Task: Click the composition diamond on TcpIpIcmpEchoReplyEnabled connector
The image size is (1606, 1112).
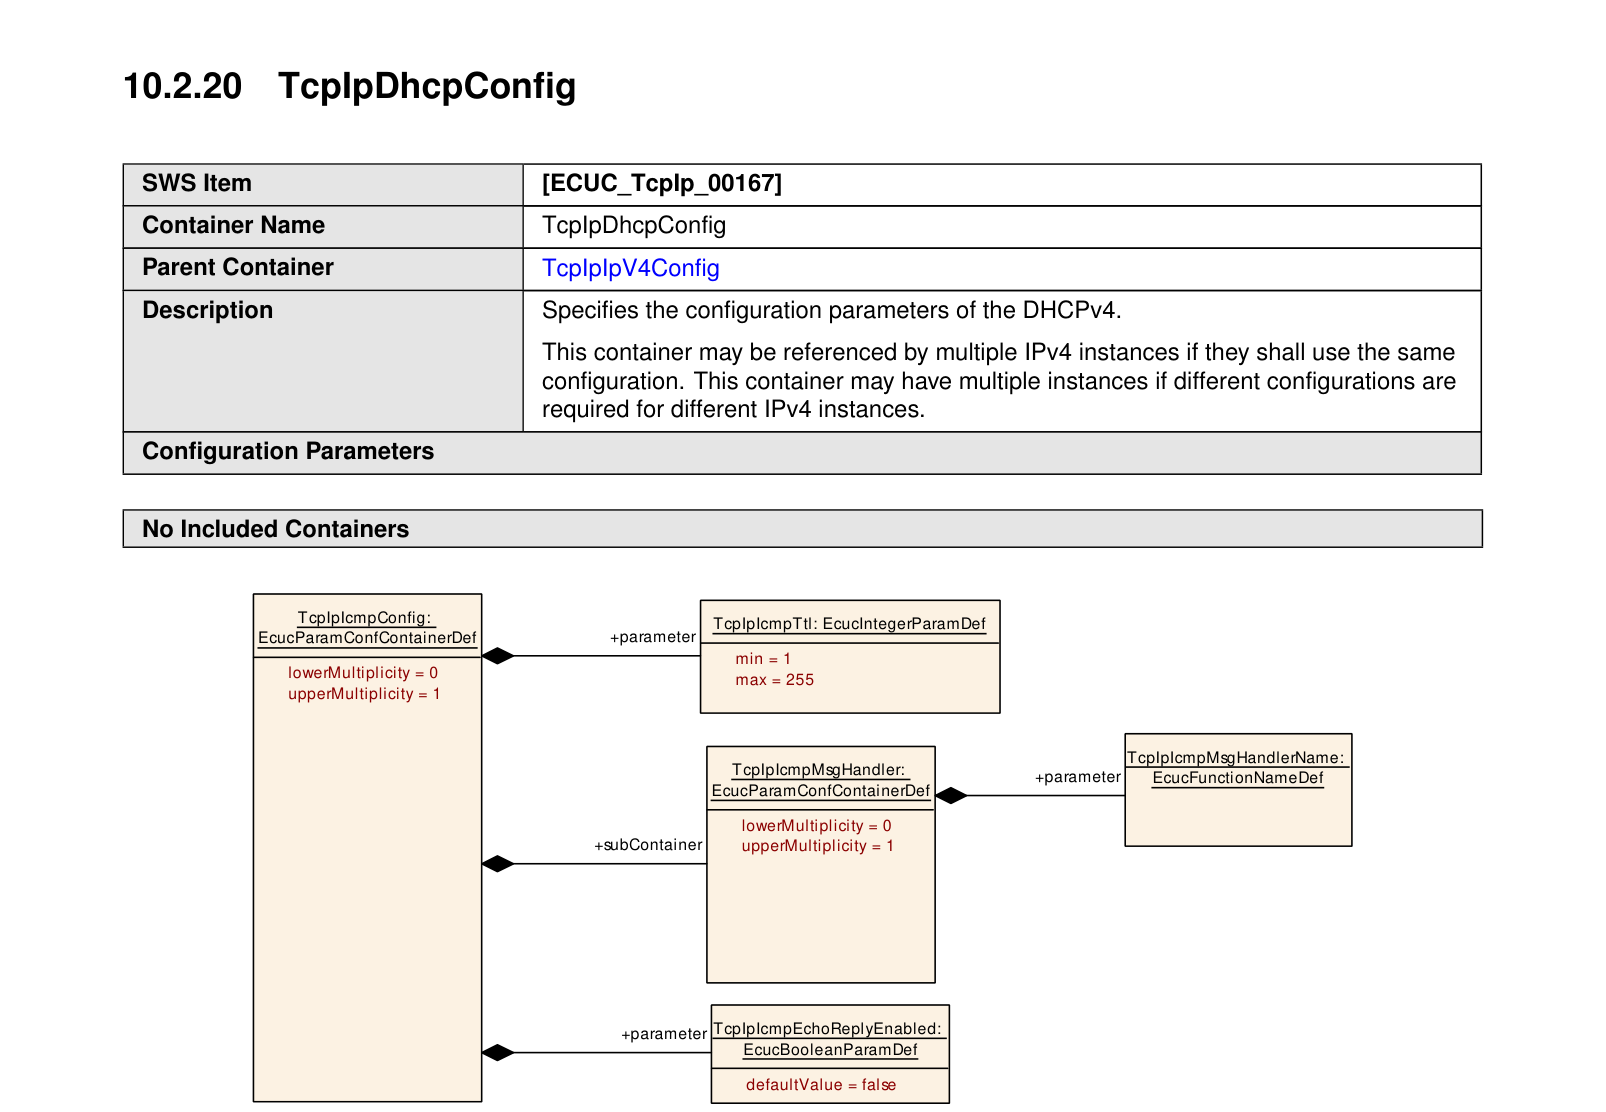Action: [x=498, y=1053]
